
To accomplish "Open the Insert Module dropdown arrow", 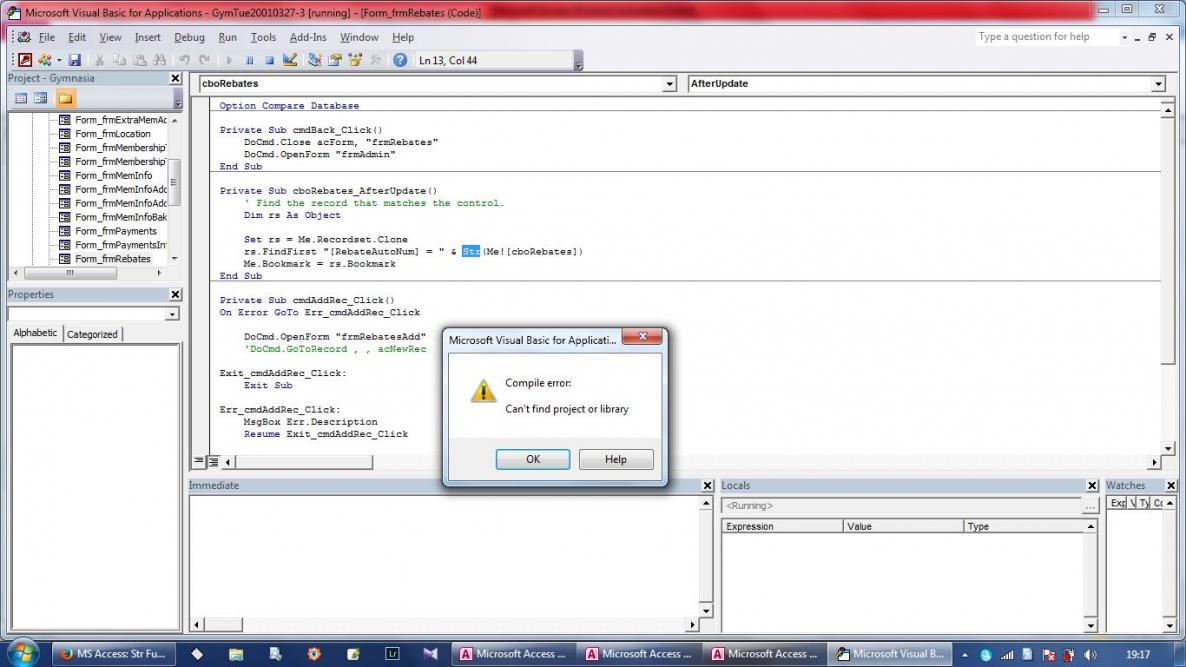I will click(58, 60).
